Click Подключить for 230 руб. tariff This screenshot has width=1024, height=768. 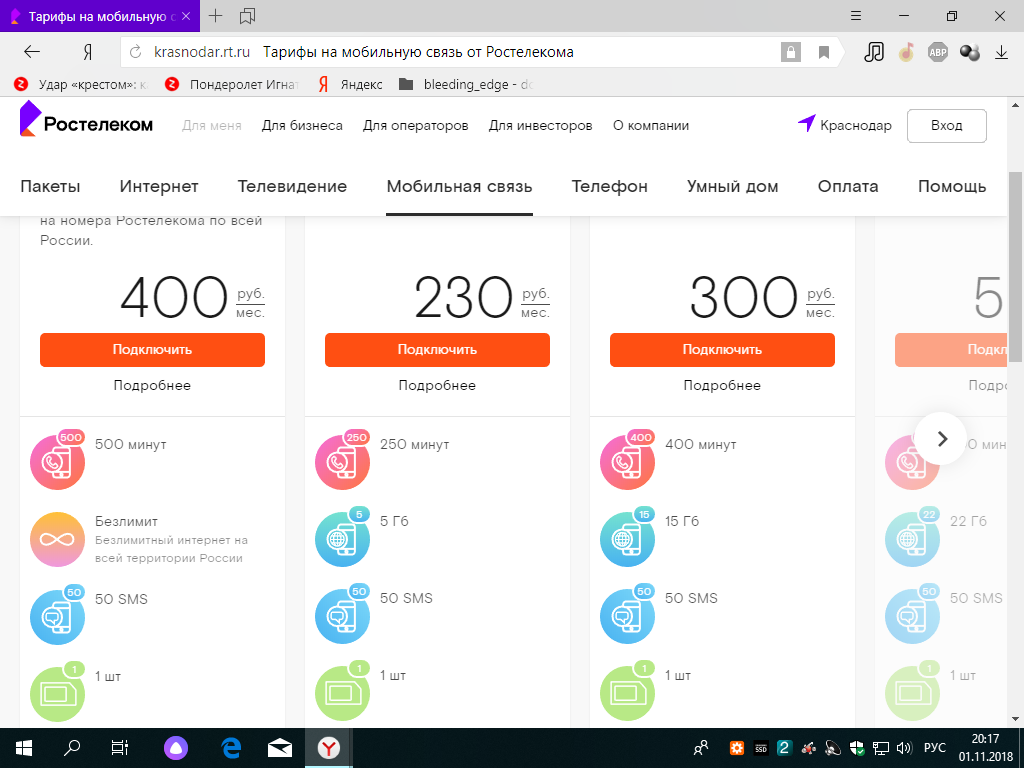coord(438,349)
